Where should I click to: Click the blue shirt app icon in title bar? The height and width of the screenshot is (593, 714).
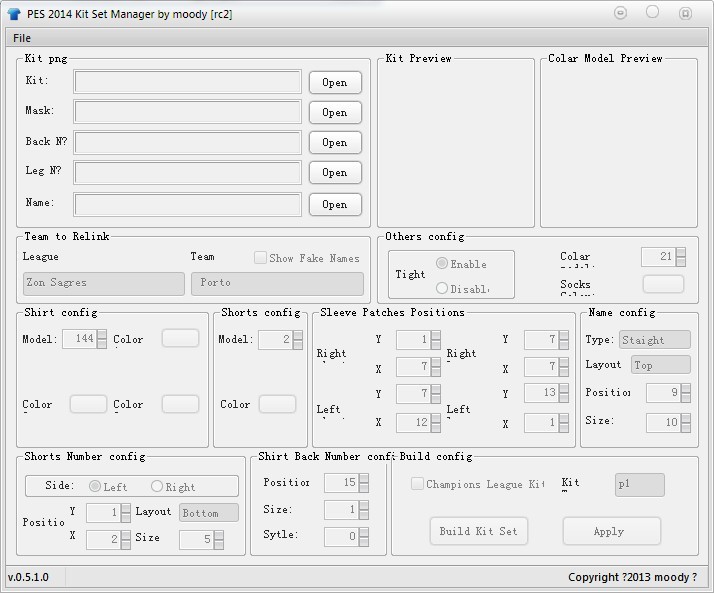point(14,14)
